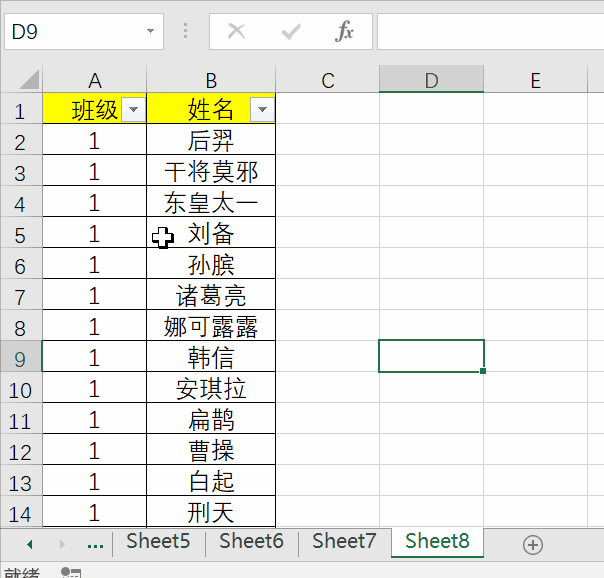Screen dimensions: 604x578
Task: Click the cell containing 刘备
Action: coord(211,233)
